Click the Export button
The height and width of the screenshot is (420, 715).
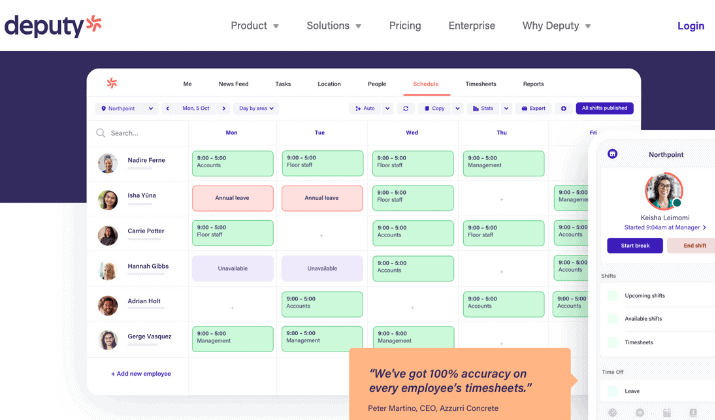[534, 109]
